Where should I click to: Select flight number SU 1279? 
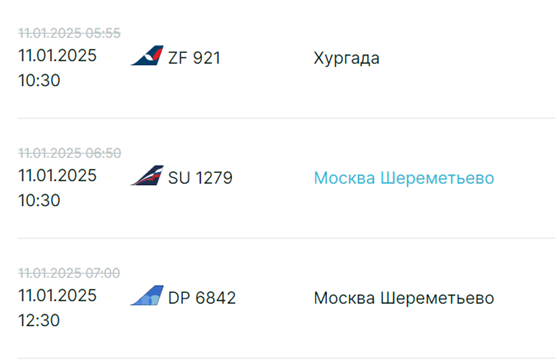[x=200, y=178]
